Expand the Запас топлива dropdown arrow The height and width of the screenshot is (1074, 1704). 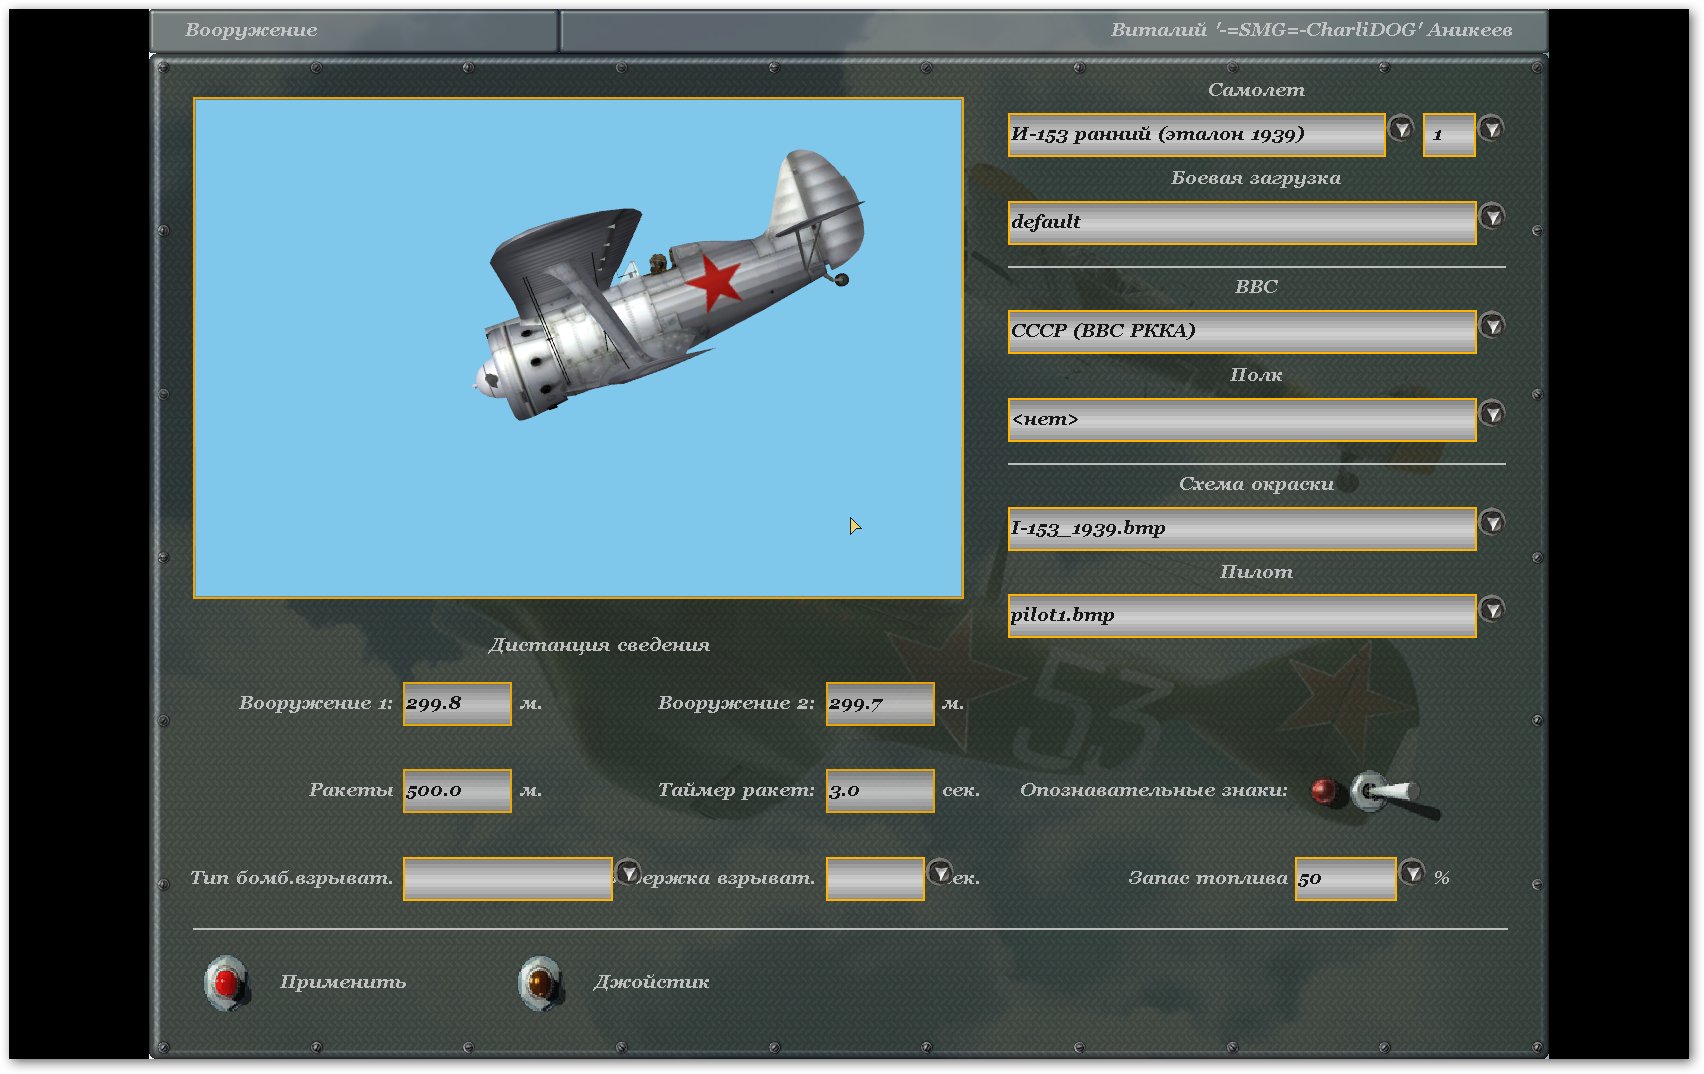1412,872
